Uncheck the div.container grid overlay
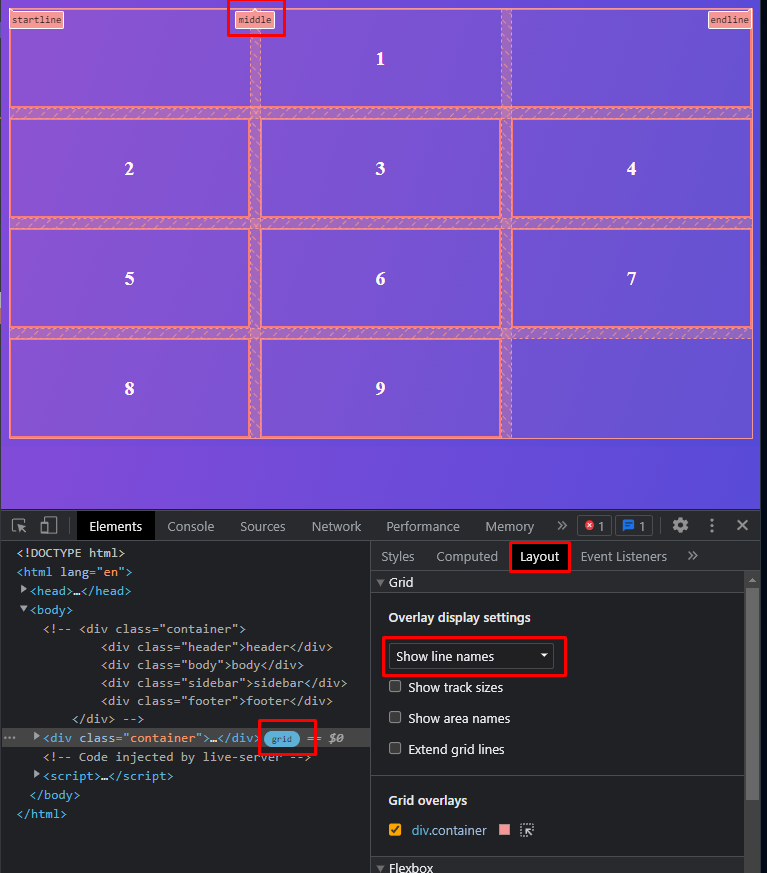Viewport: 767px width, 873px height. tap(395, 830)
